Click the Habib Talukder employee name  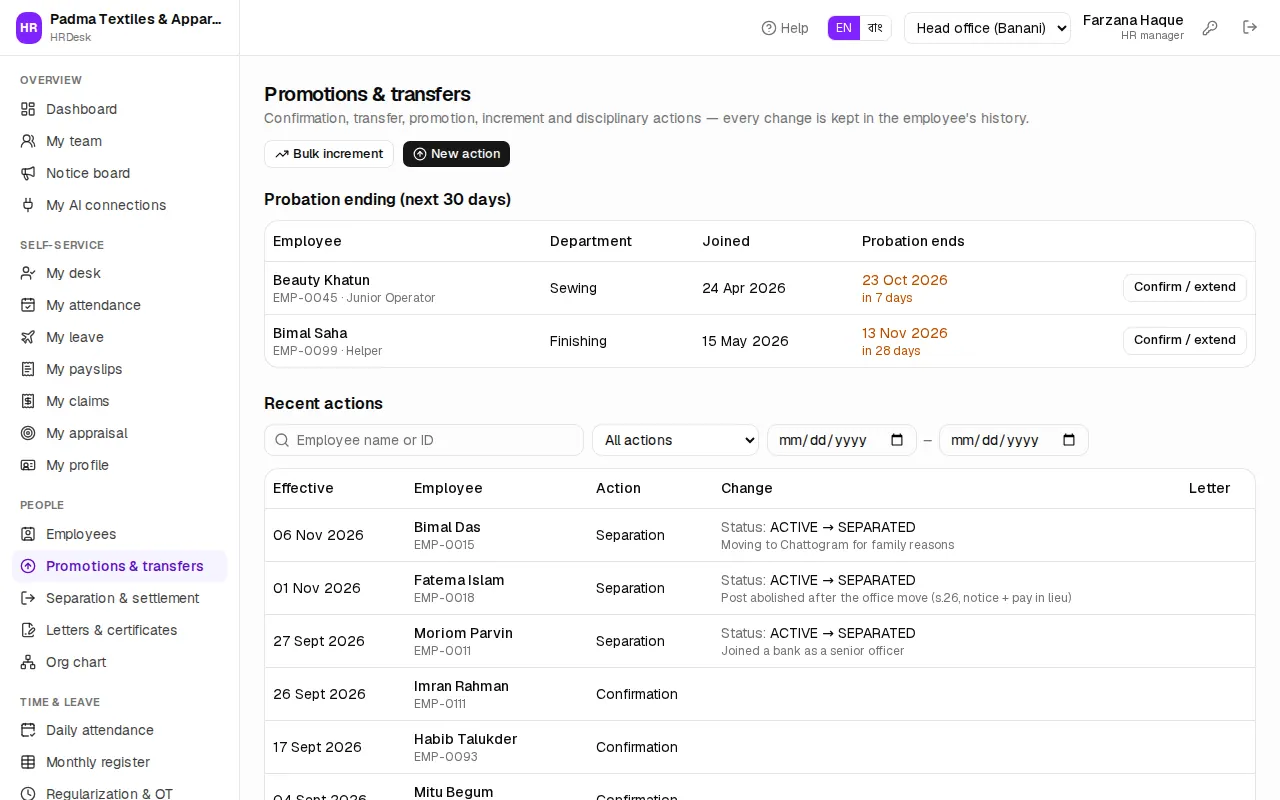click(x=466, y=739)
